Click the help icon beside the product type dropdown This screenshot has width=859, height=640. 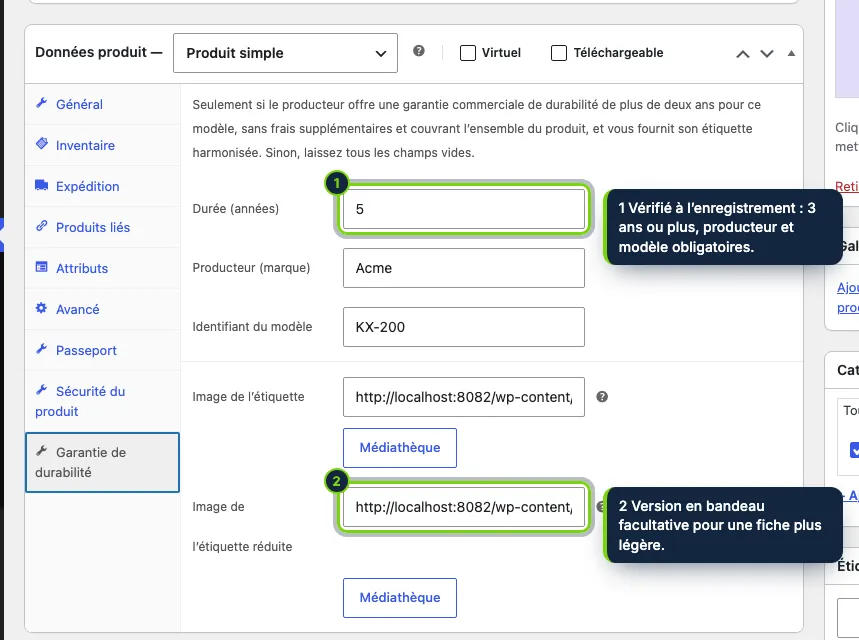tap(419, 51)
